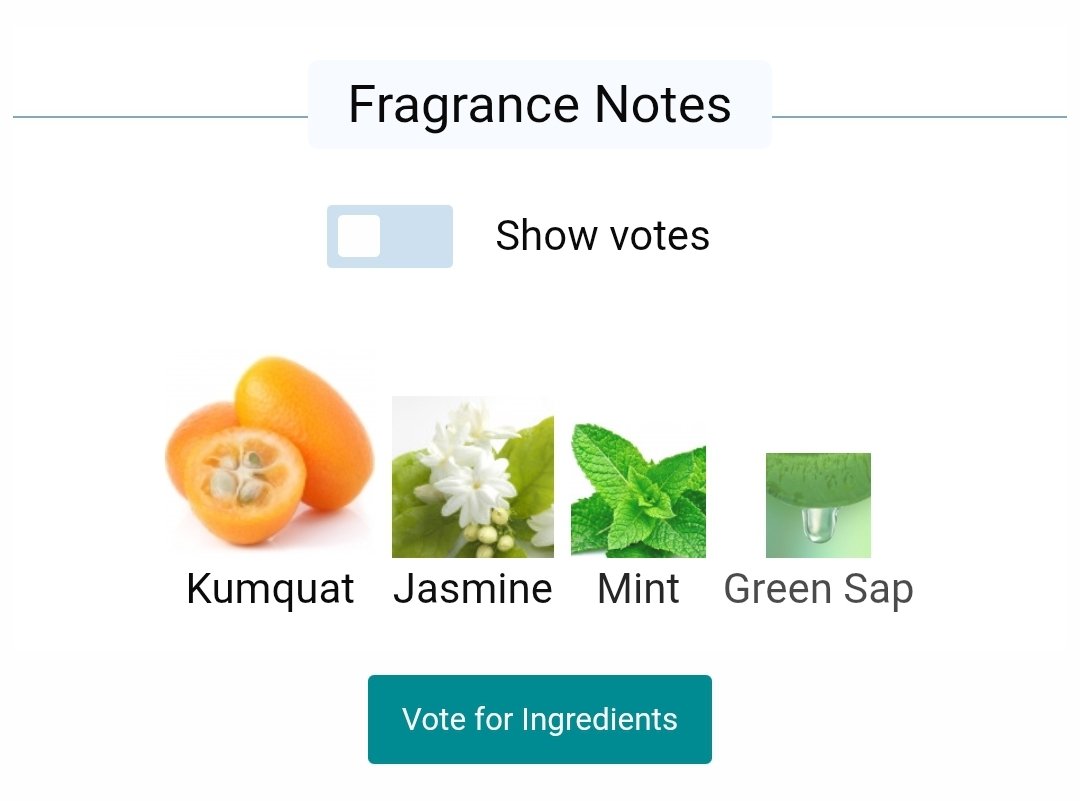The height and width of the screenshot is (801, 1080).
Task: Click the Fragrance Notes heading
Action: coord(539,105)
